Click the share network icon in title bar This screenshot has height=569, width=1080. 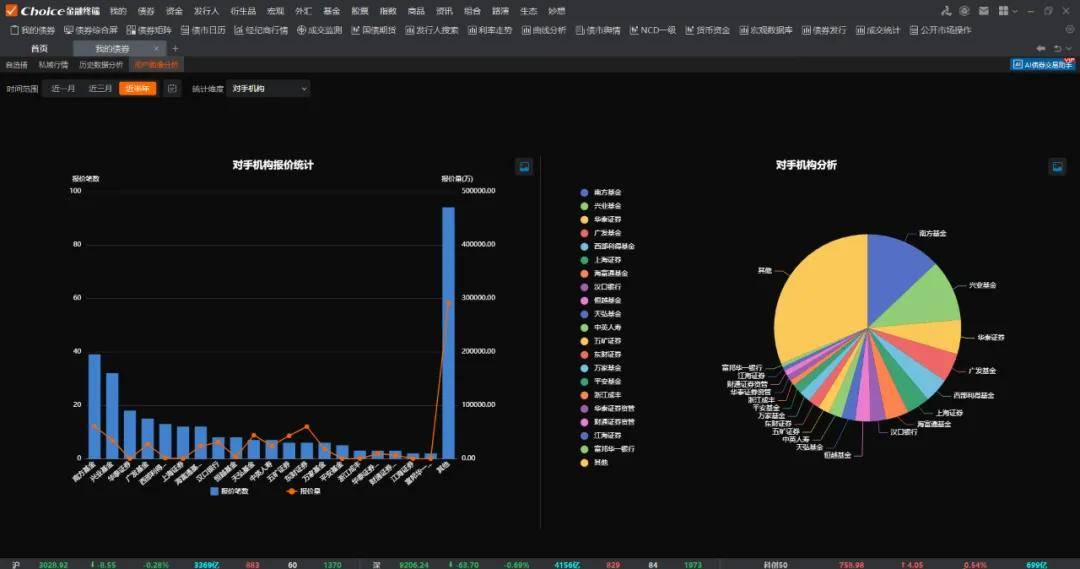point(946,11)
